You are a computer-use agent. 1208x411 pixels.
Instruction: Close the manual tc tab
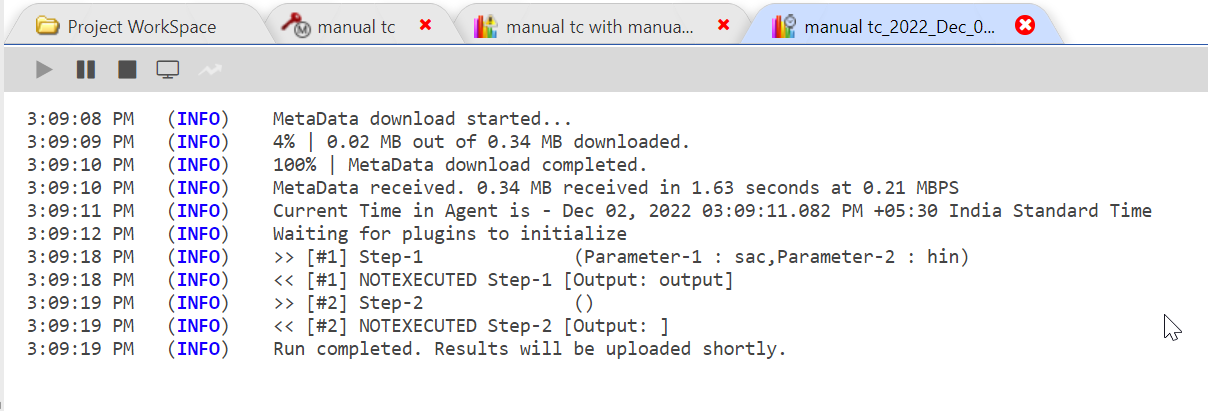[425, 25]
